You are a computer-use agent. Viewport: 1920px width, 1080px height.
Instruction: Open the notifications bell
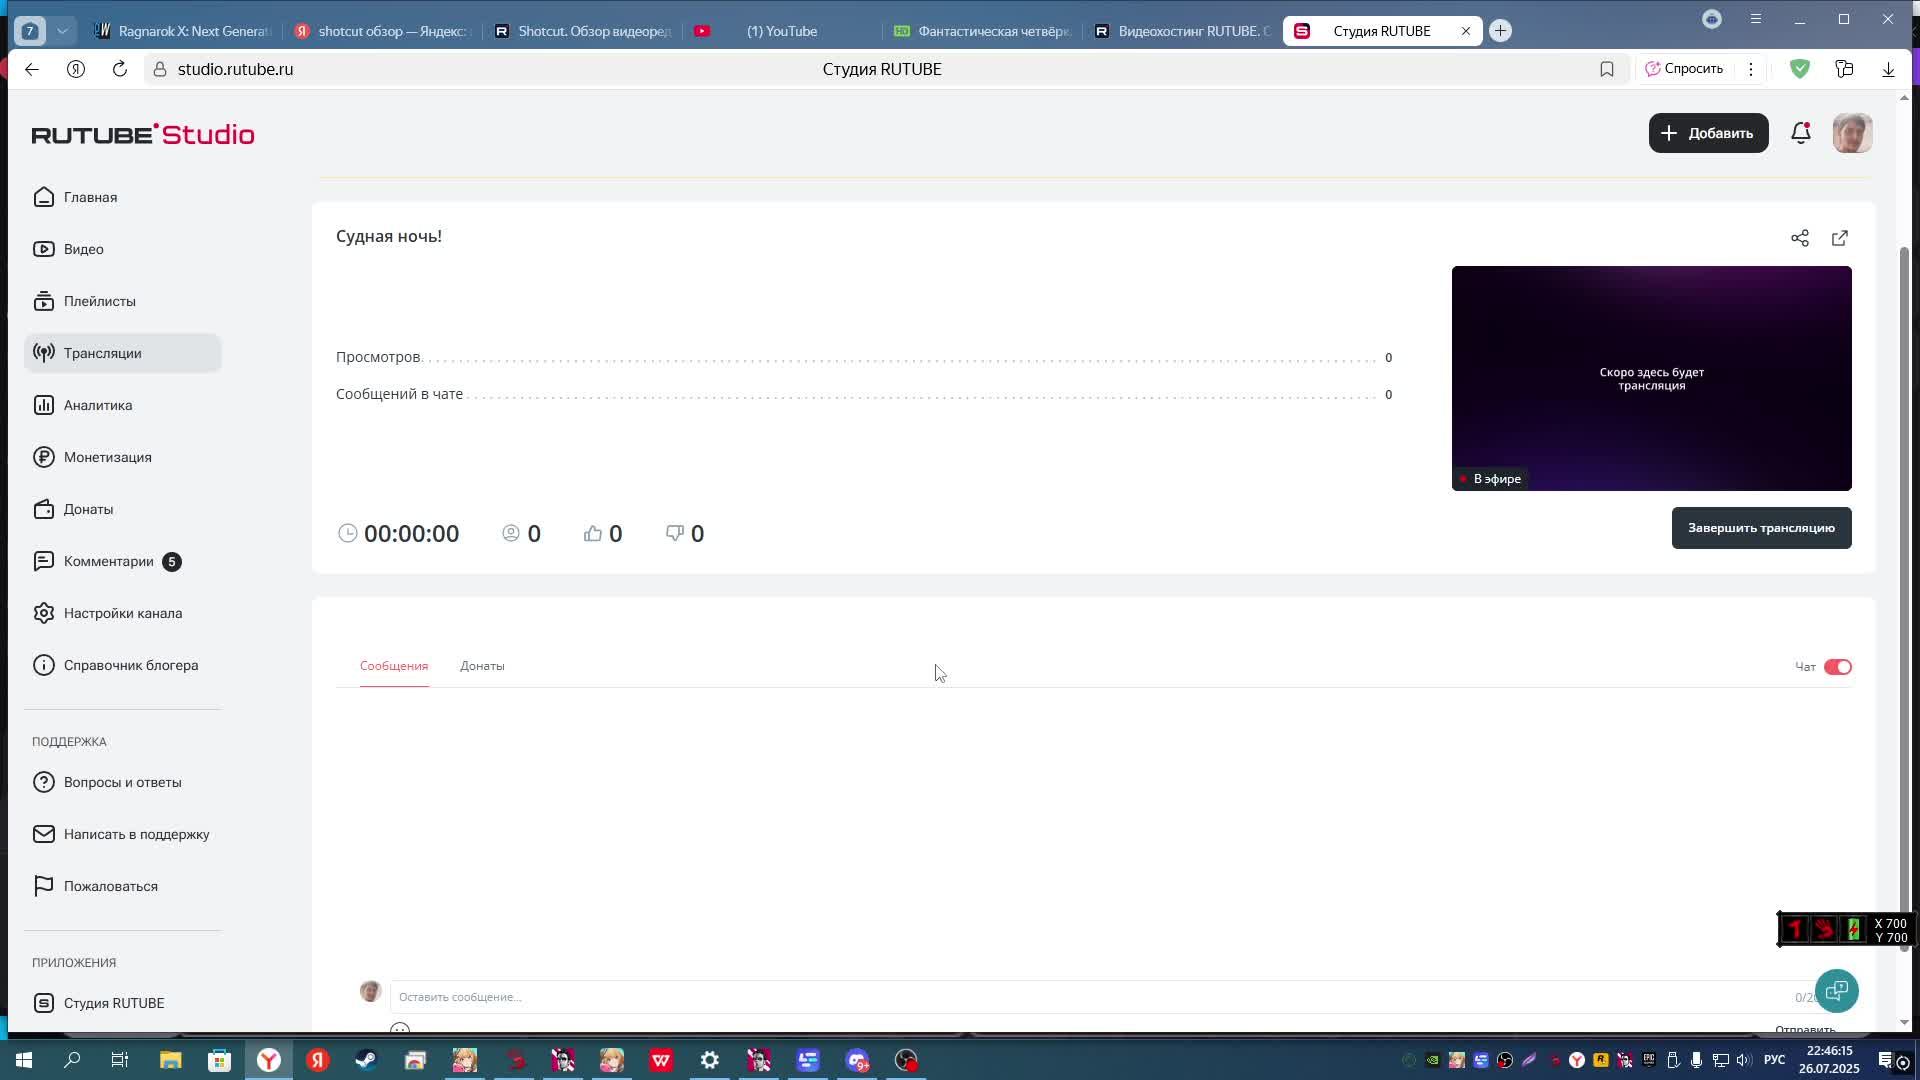point(1800,133)
